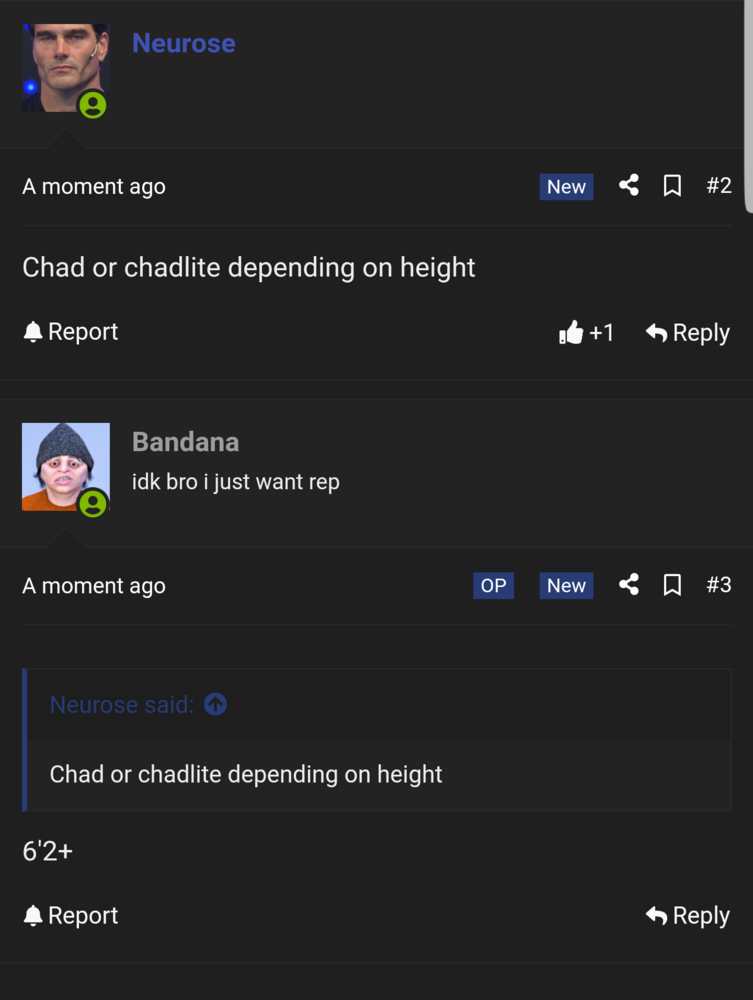Report Neurose's post #2
The image size is (753, 1000).
pos(71,332)
